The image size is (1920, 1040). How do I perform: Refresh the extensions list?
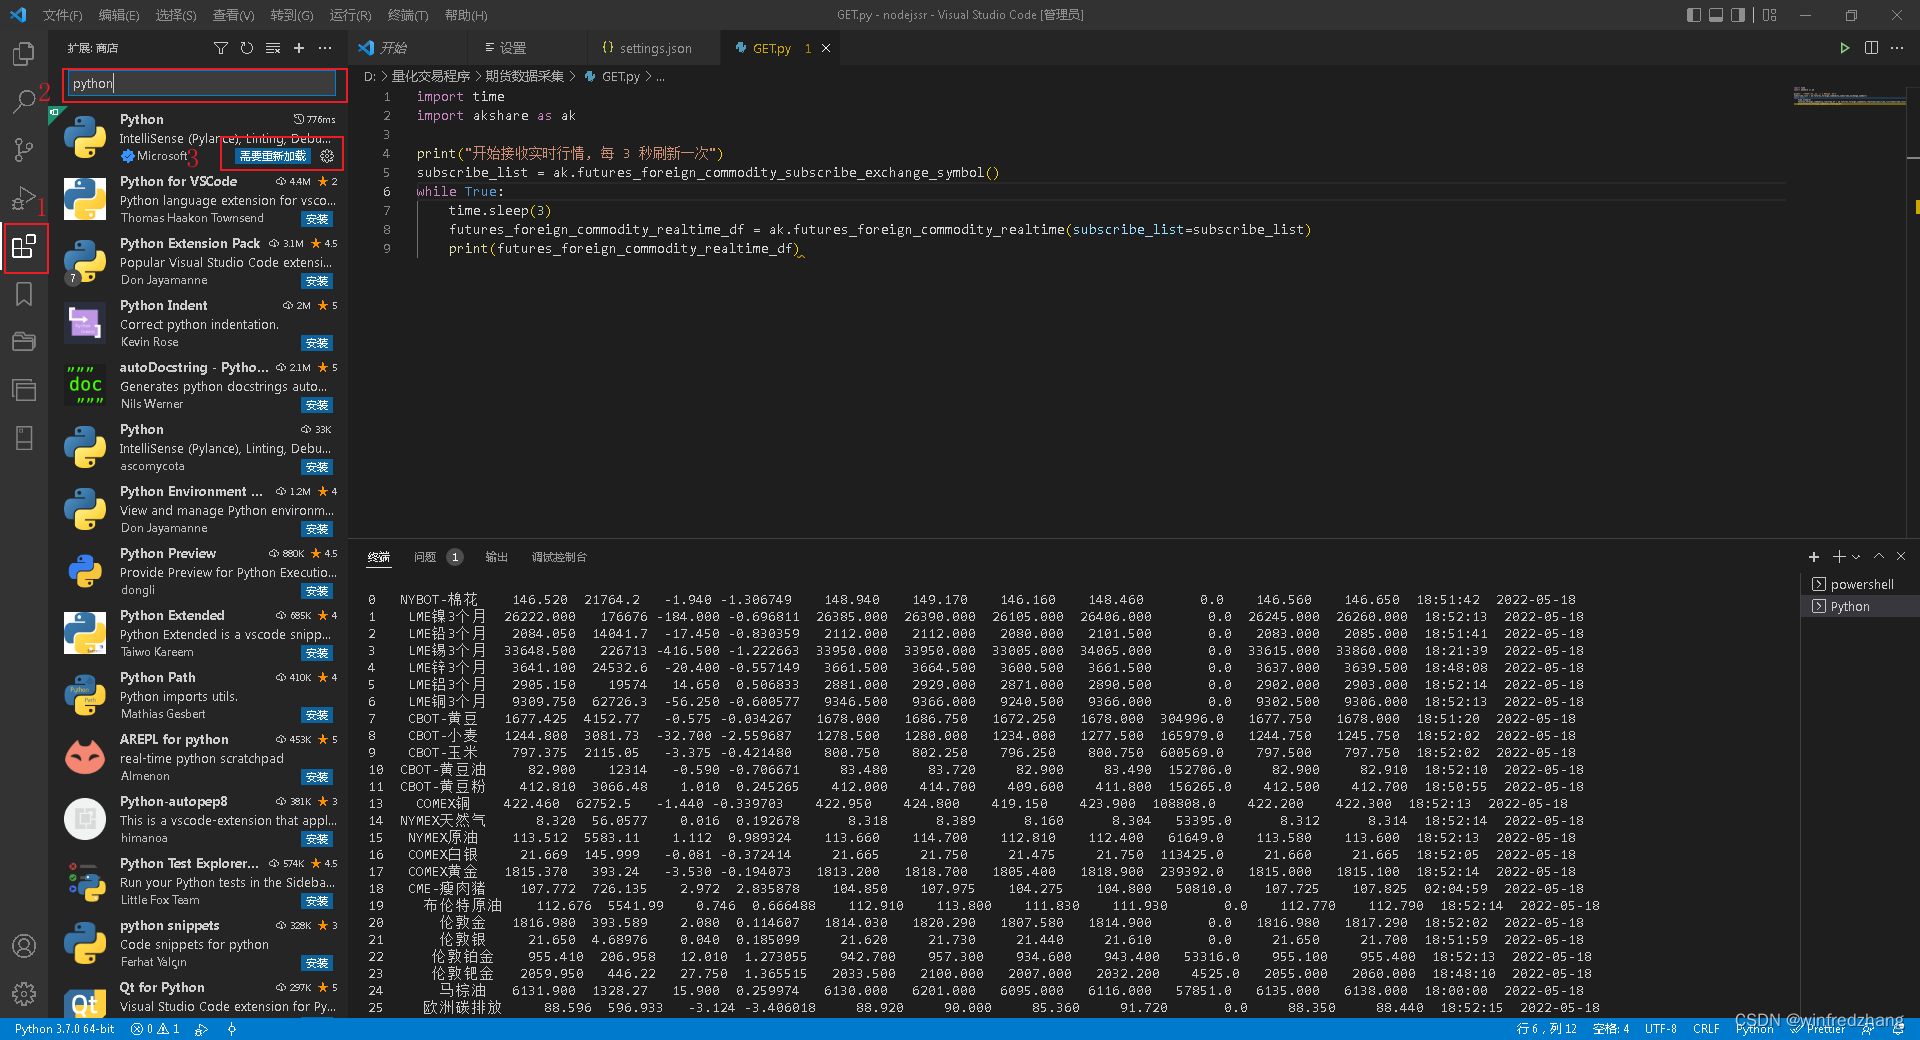pyautogui.click(x=247, y=48)
